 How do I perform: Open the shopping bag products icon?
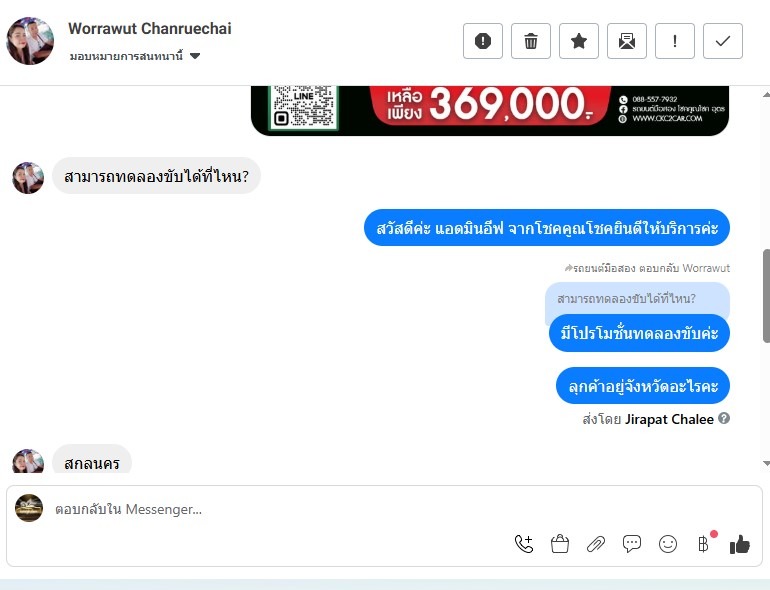[560, 544]
